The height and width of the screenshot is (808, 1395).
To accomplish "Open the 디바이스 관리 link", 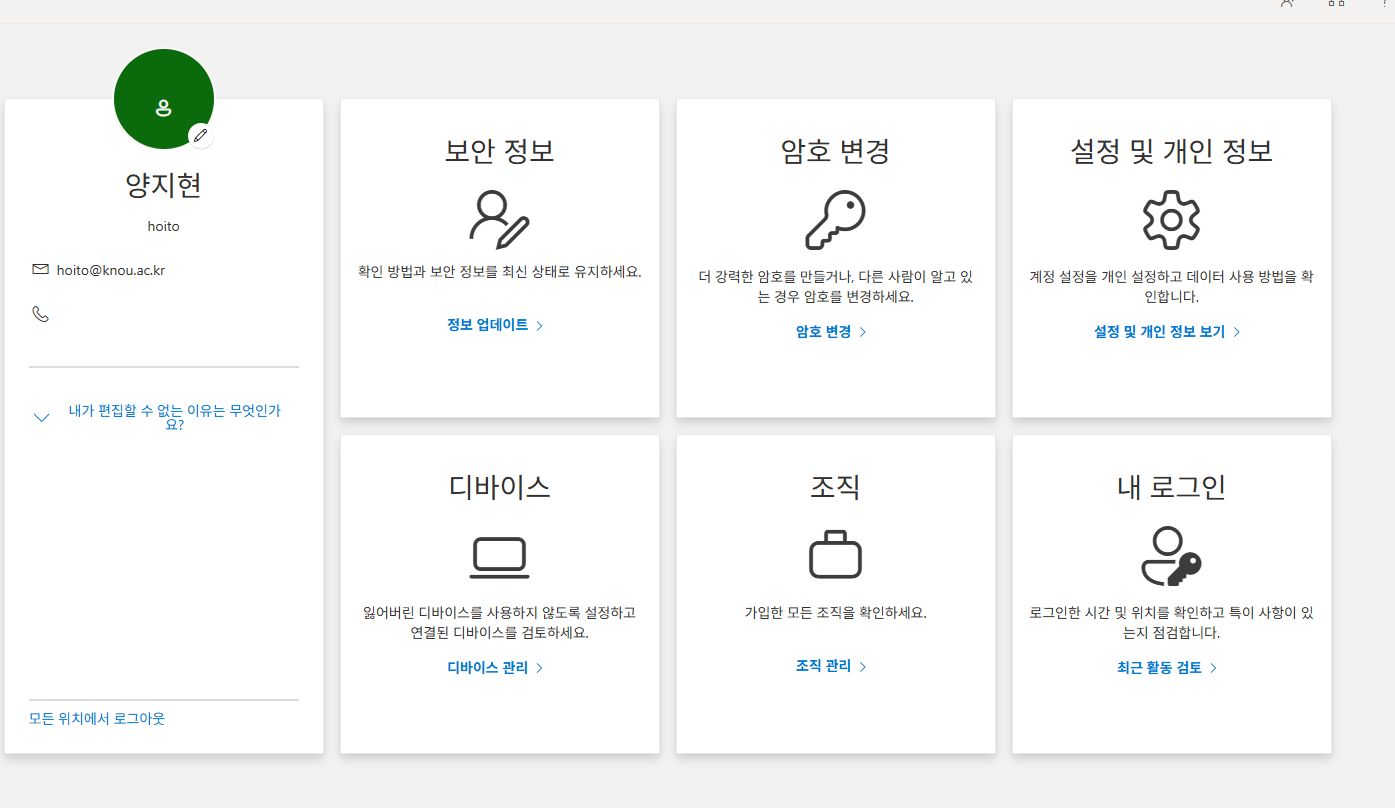I will point(495,667).
